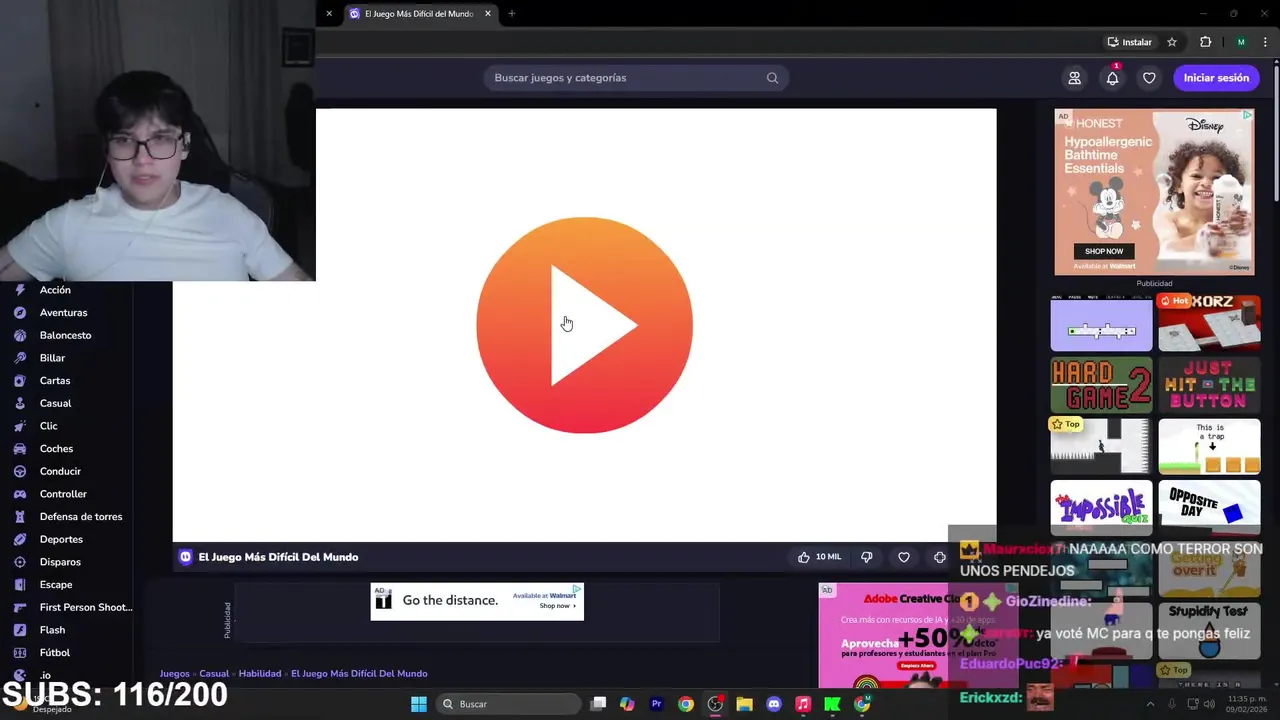Open the Windows Start menu
Image resolution: width=1280 pixels, height=720 pixels.
[x=419, y=704]
